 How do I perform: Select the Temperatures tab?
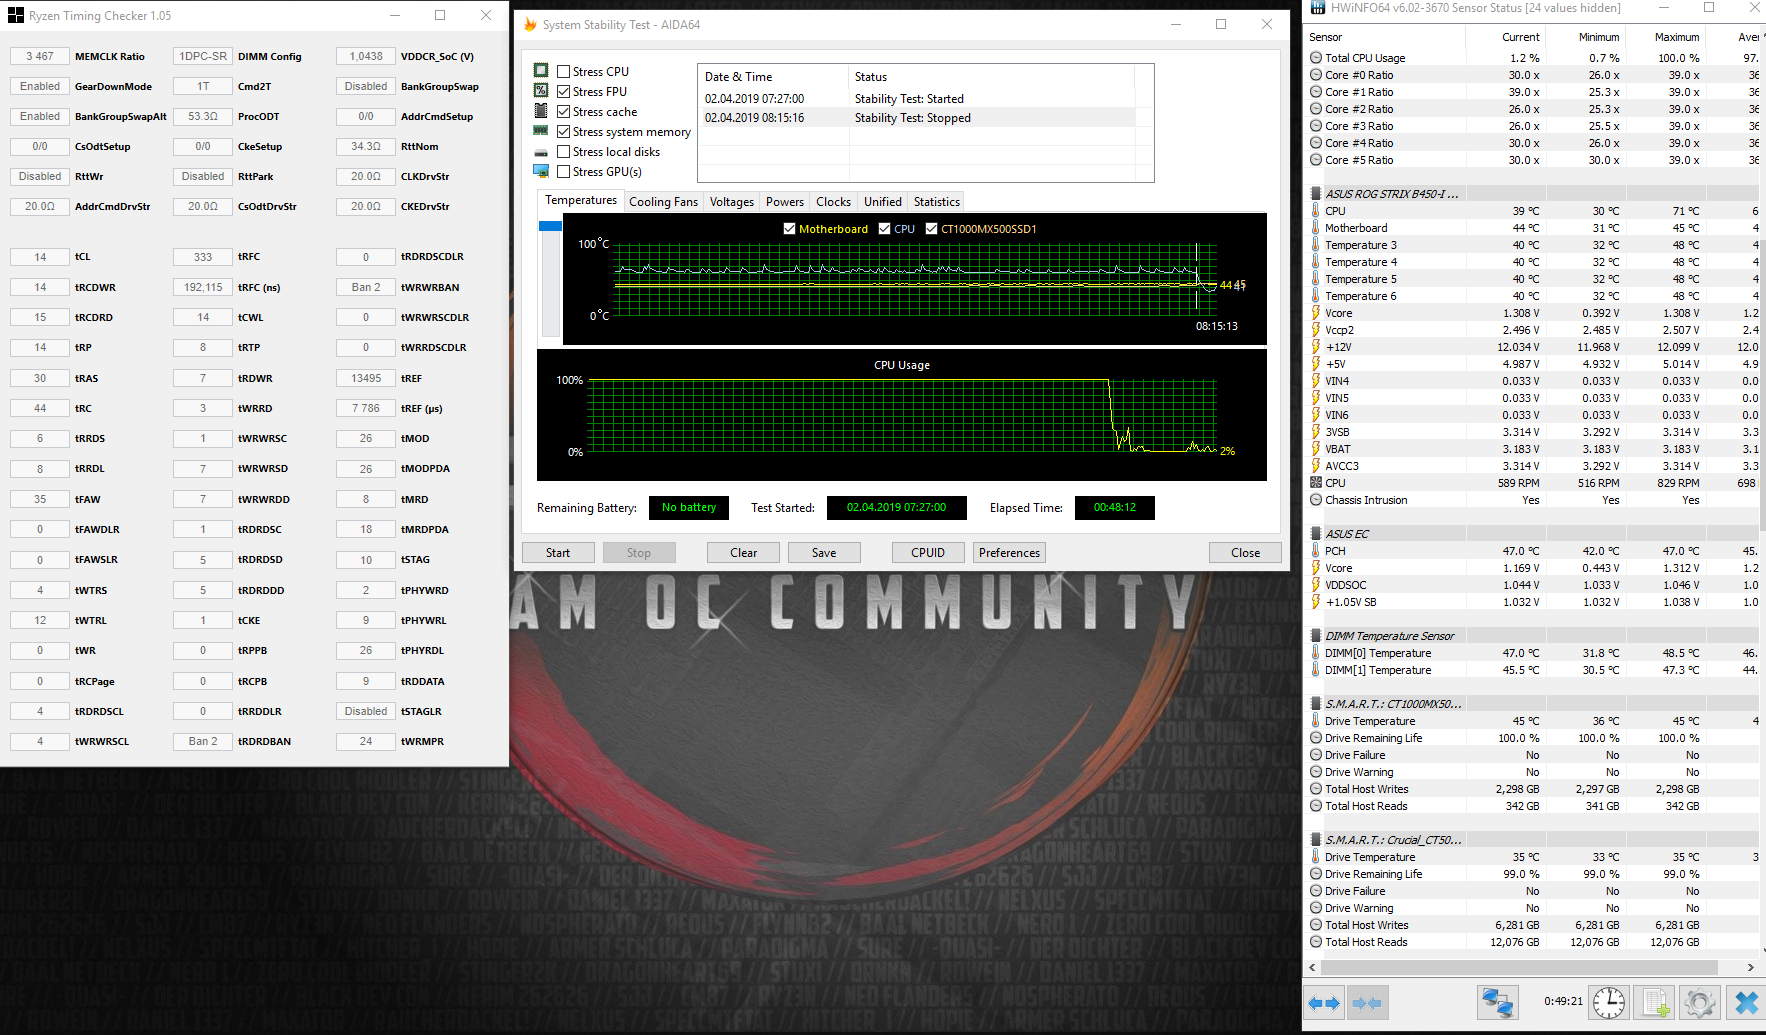[581, 200]
